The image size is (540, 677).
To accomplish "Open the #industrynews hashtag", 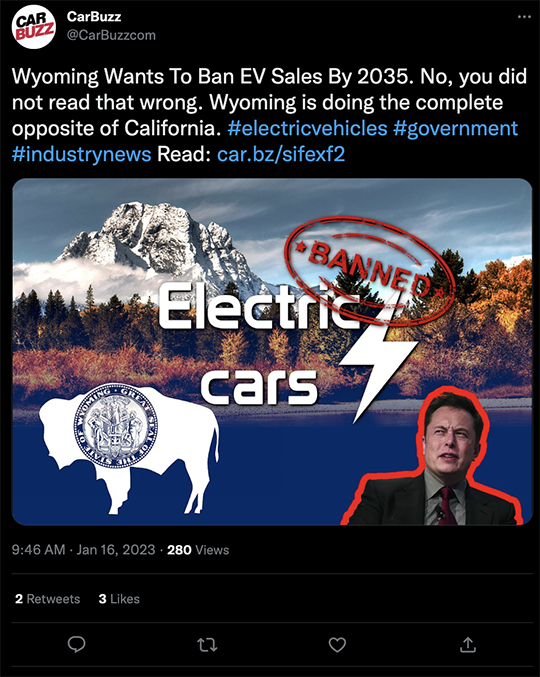I will click(x=82, y=154).
